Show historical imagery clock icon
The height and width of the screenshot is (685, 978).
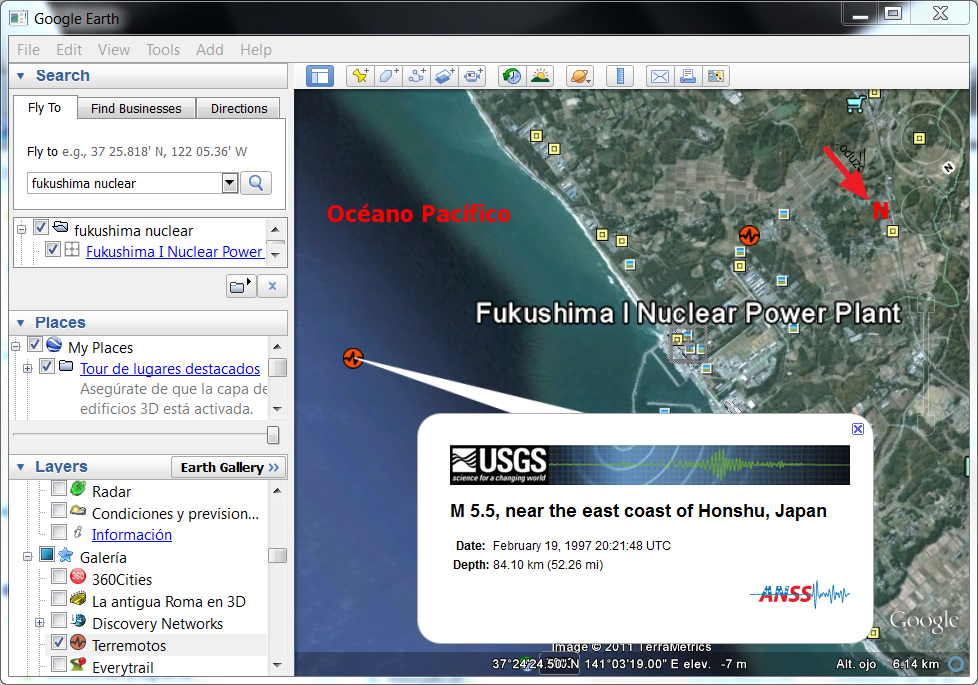click(512, 76)
